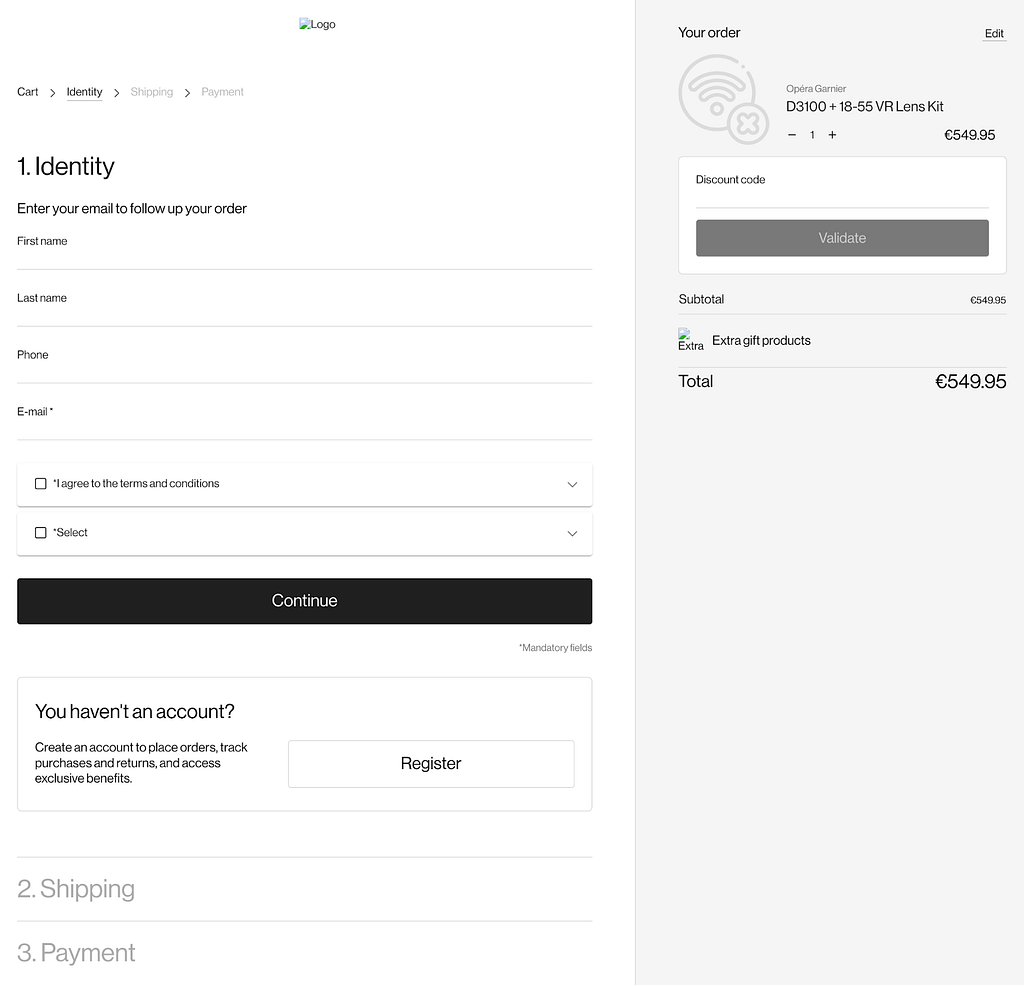This screenshot has height=986, width=1024.
Task: Select the Shipping breadcrumb step
Action: coord(152,92)
